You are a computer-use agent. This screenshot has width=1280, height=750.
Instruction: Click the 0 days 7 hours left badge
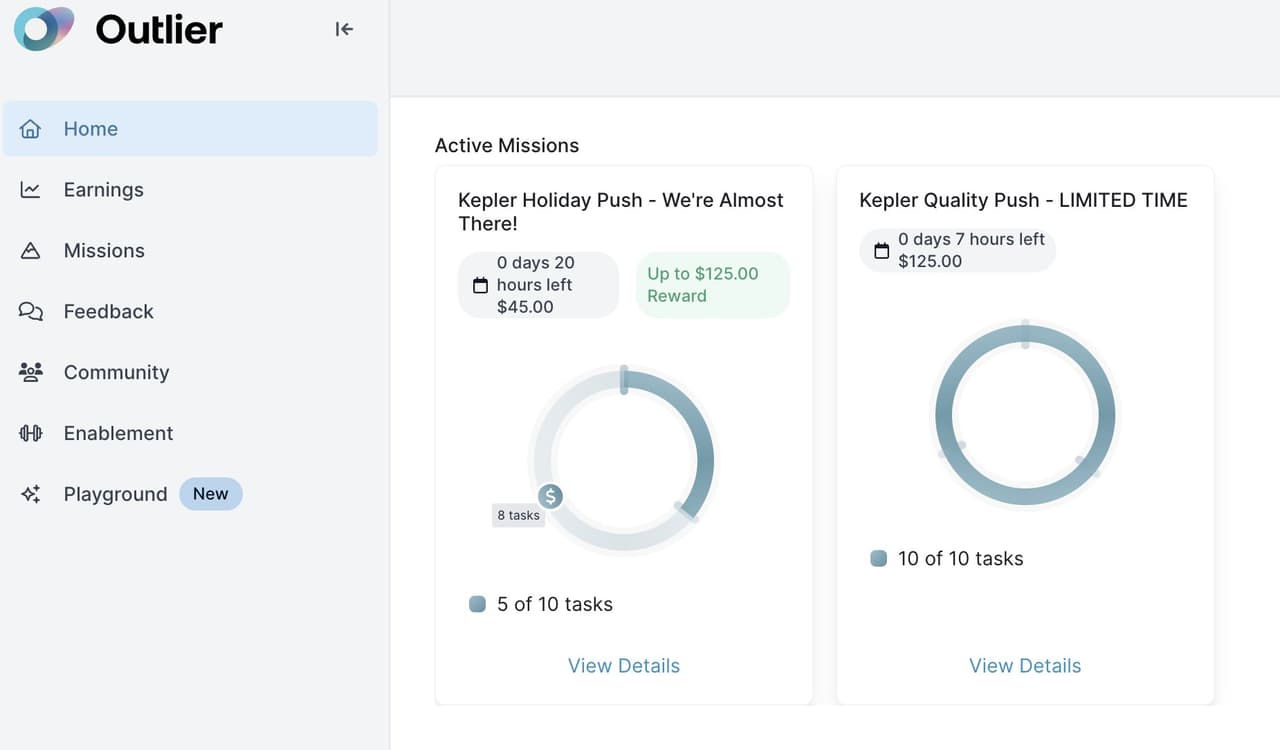957,250
